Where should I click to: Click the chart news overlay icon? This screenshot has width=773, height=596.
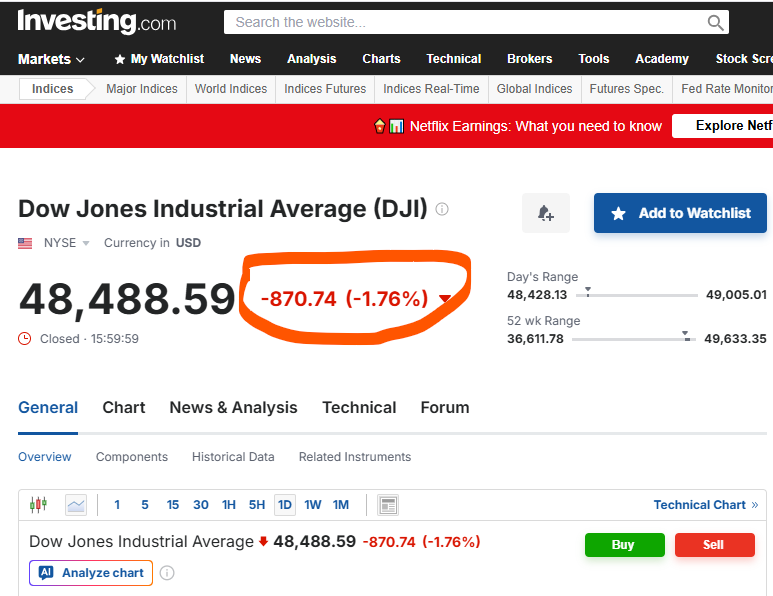(388, 505)
